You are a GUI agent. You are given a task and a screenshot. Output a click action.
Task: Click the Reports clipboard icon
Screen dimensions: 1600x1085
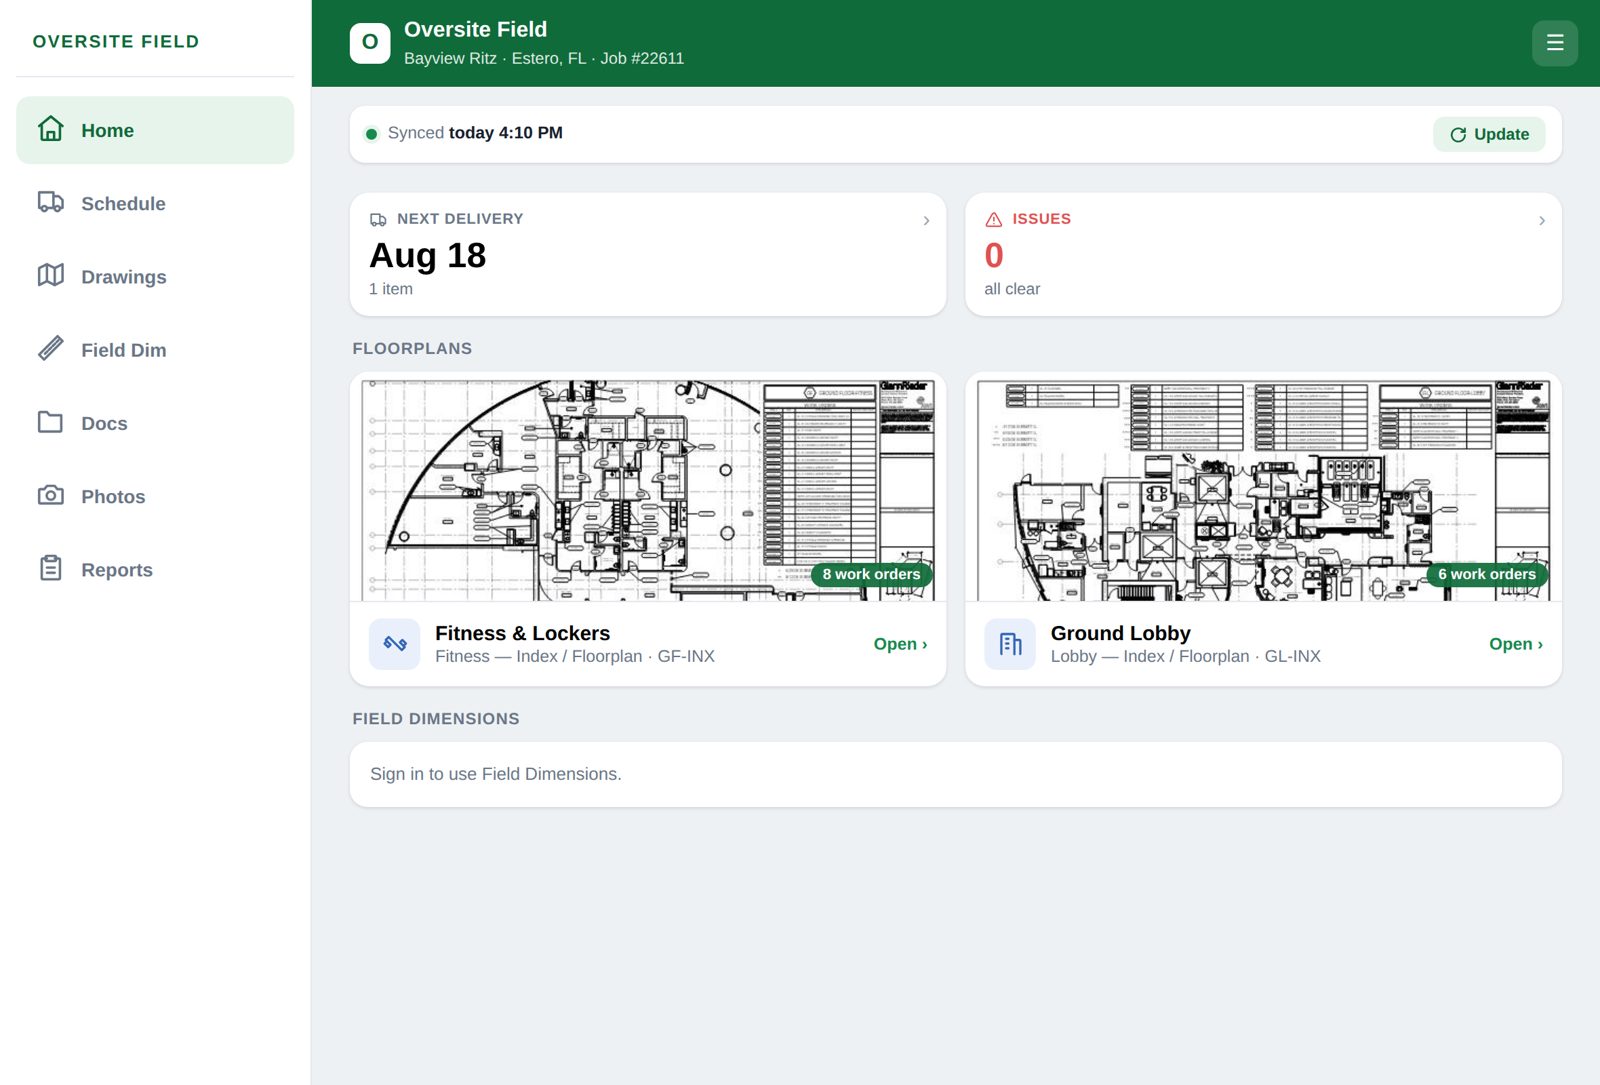coord(51,568)
